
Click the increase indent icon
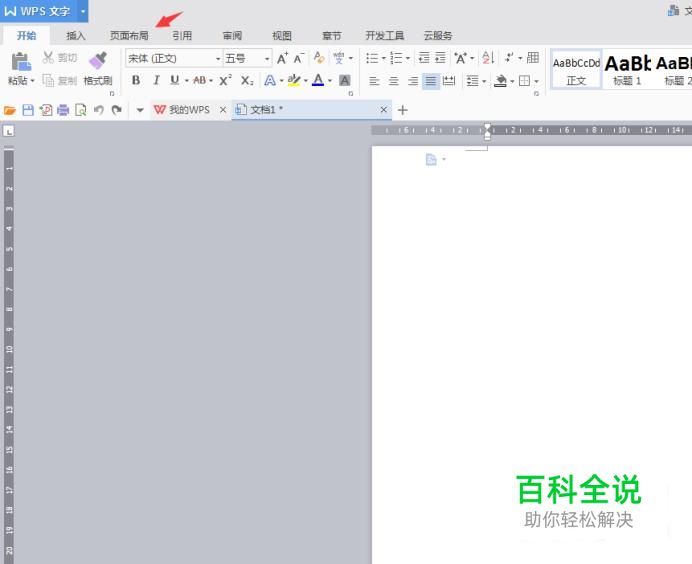440,58
